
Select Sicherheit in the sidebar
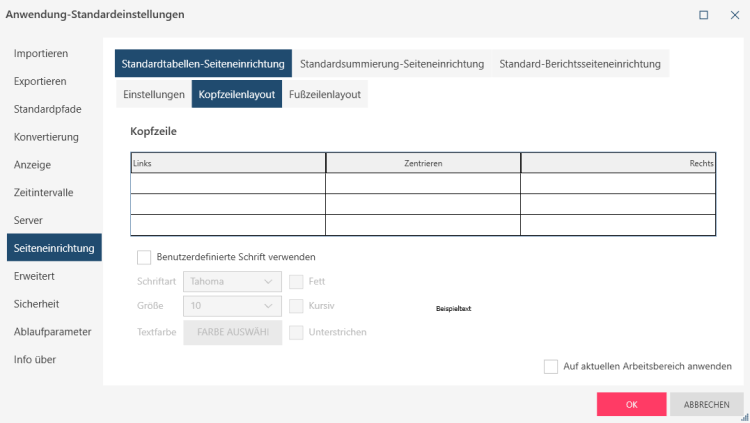click(x=39, y=303)
